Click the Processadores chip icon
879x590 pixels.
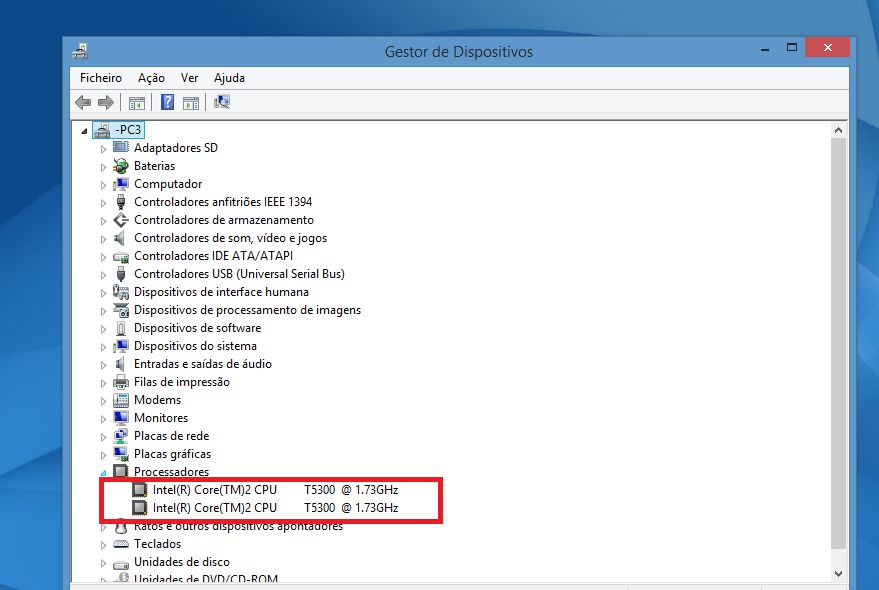point(121,472)
